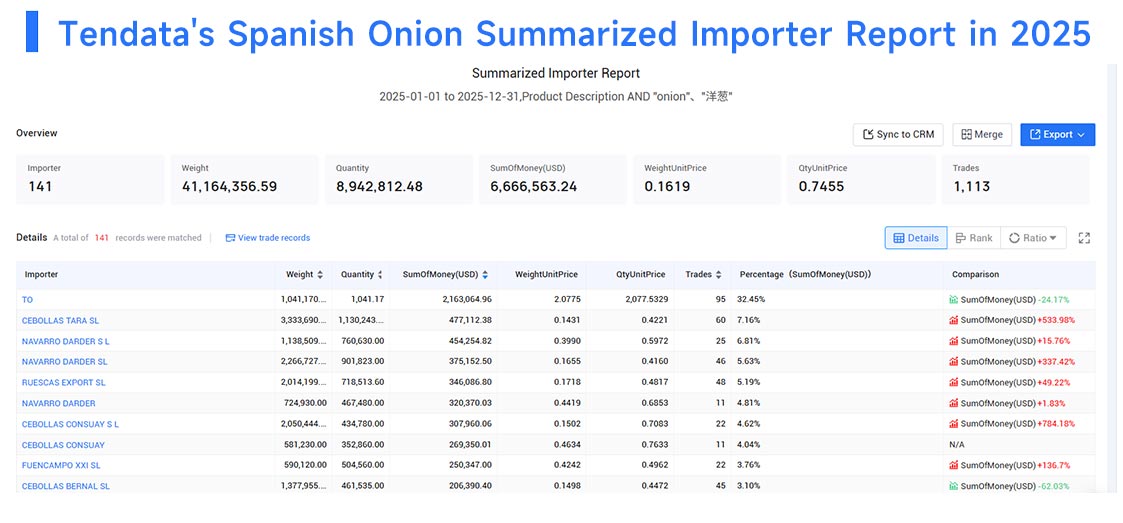This screenshot has width=1123, height=523.
Task: Open importer NAVARRO DARDER SL
Action: point(64,362)
